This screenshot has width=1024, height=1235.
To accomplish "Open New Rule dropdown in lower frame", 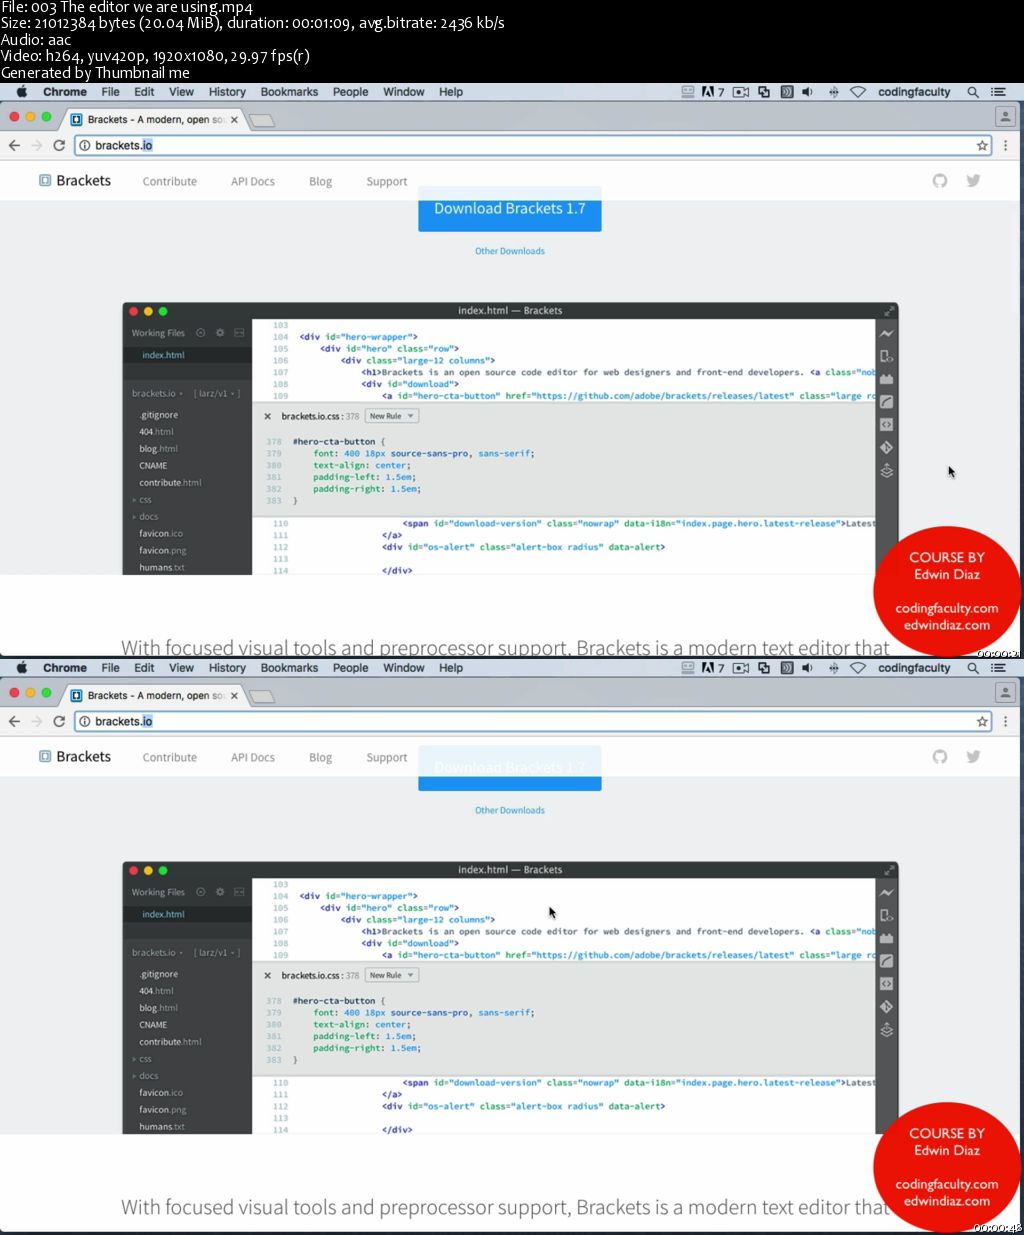I will click(x=391, y=975).
